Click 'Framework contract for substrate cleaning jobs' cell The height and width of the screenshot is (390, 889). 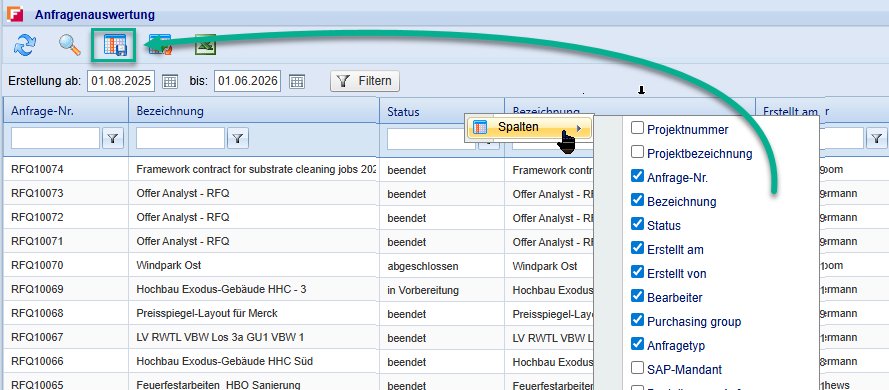point(253,169)
